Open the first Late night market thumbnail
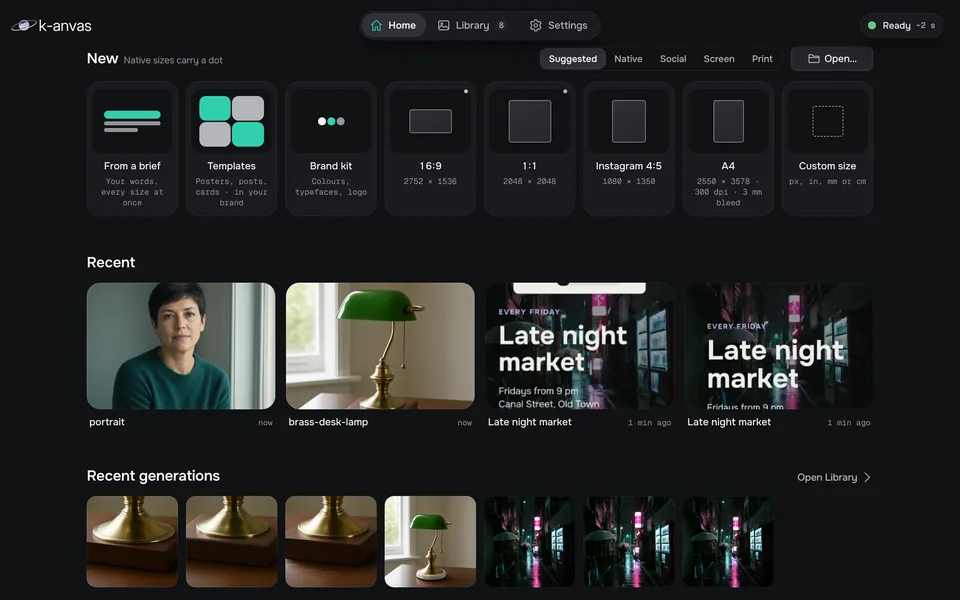 pyautogui.click(x=580, y=346)
